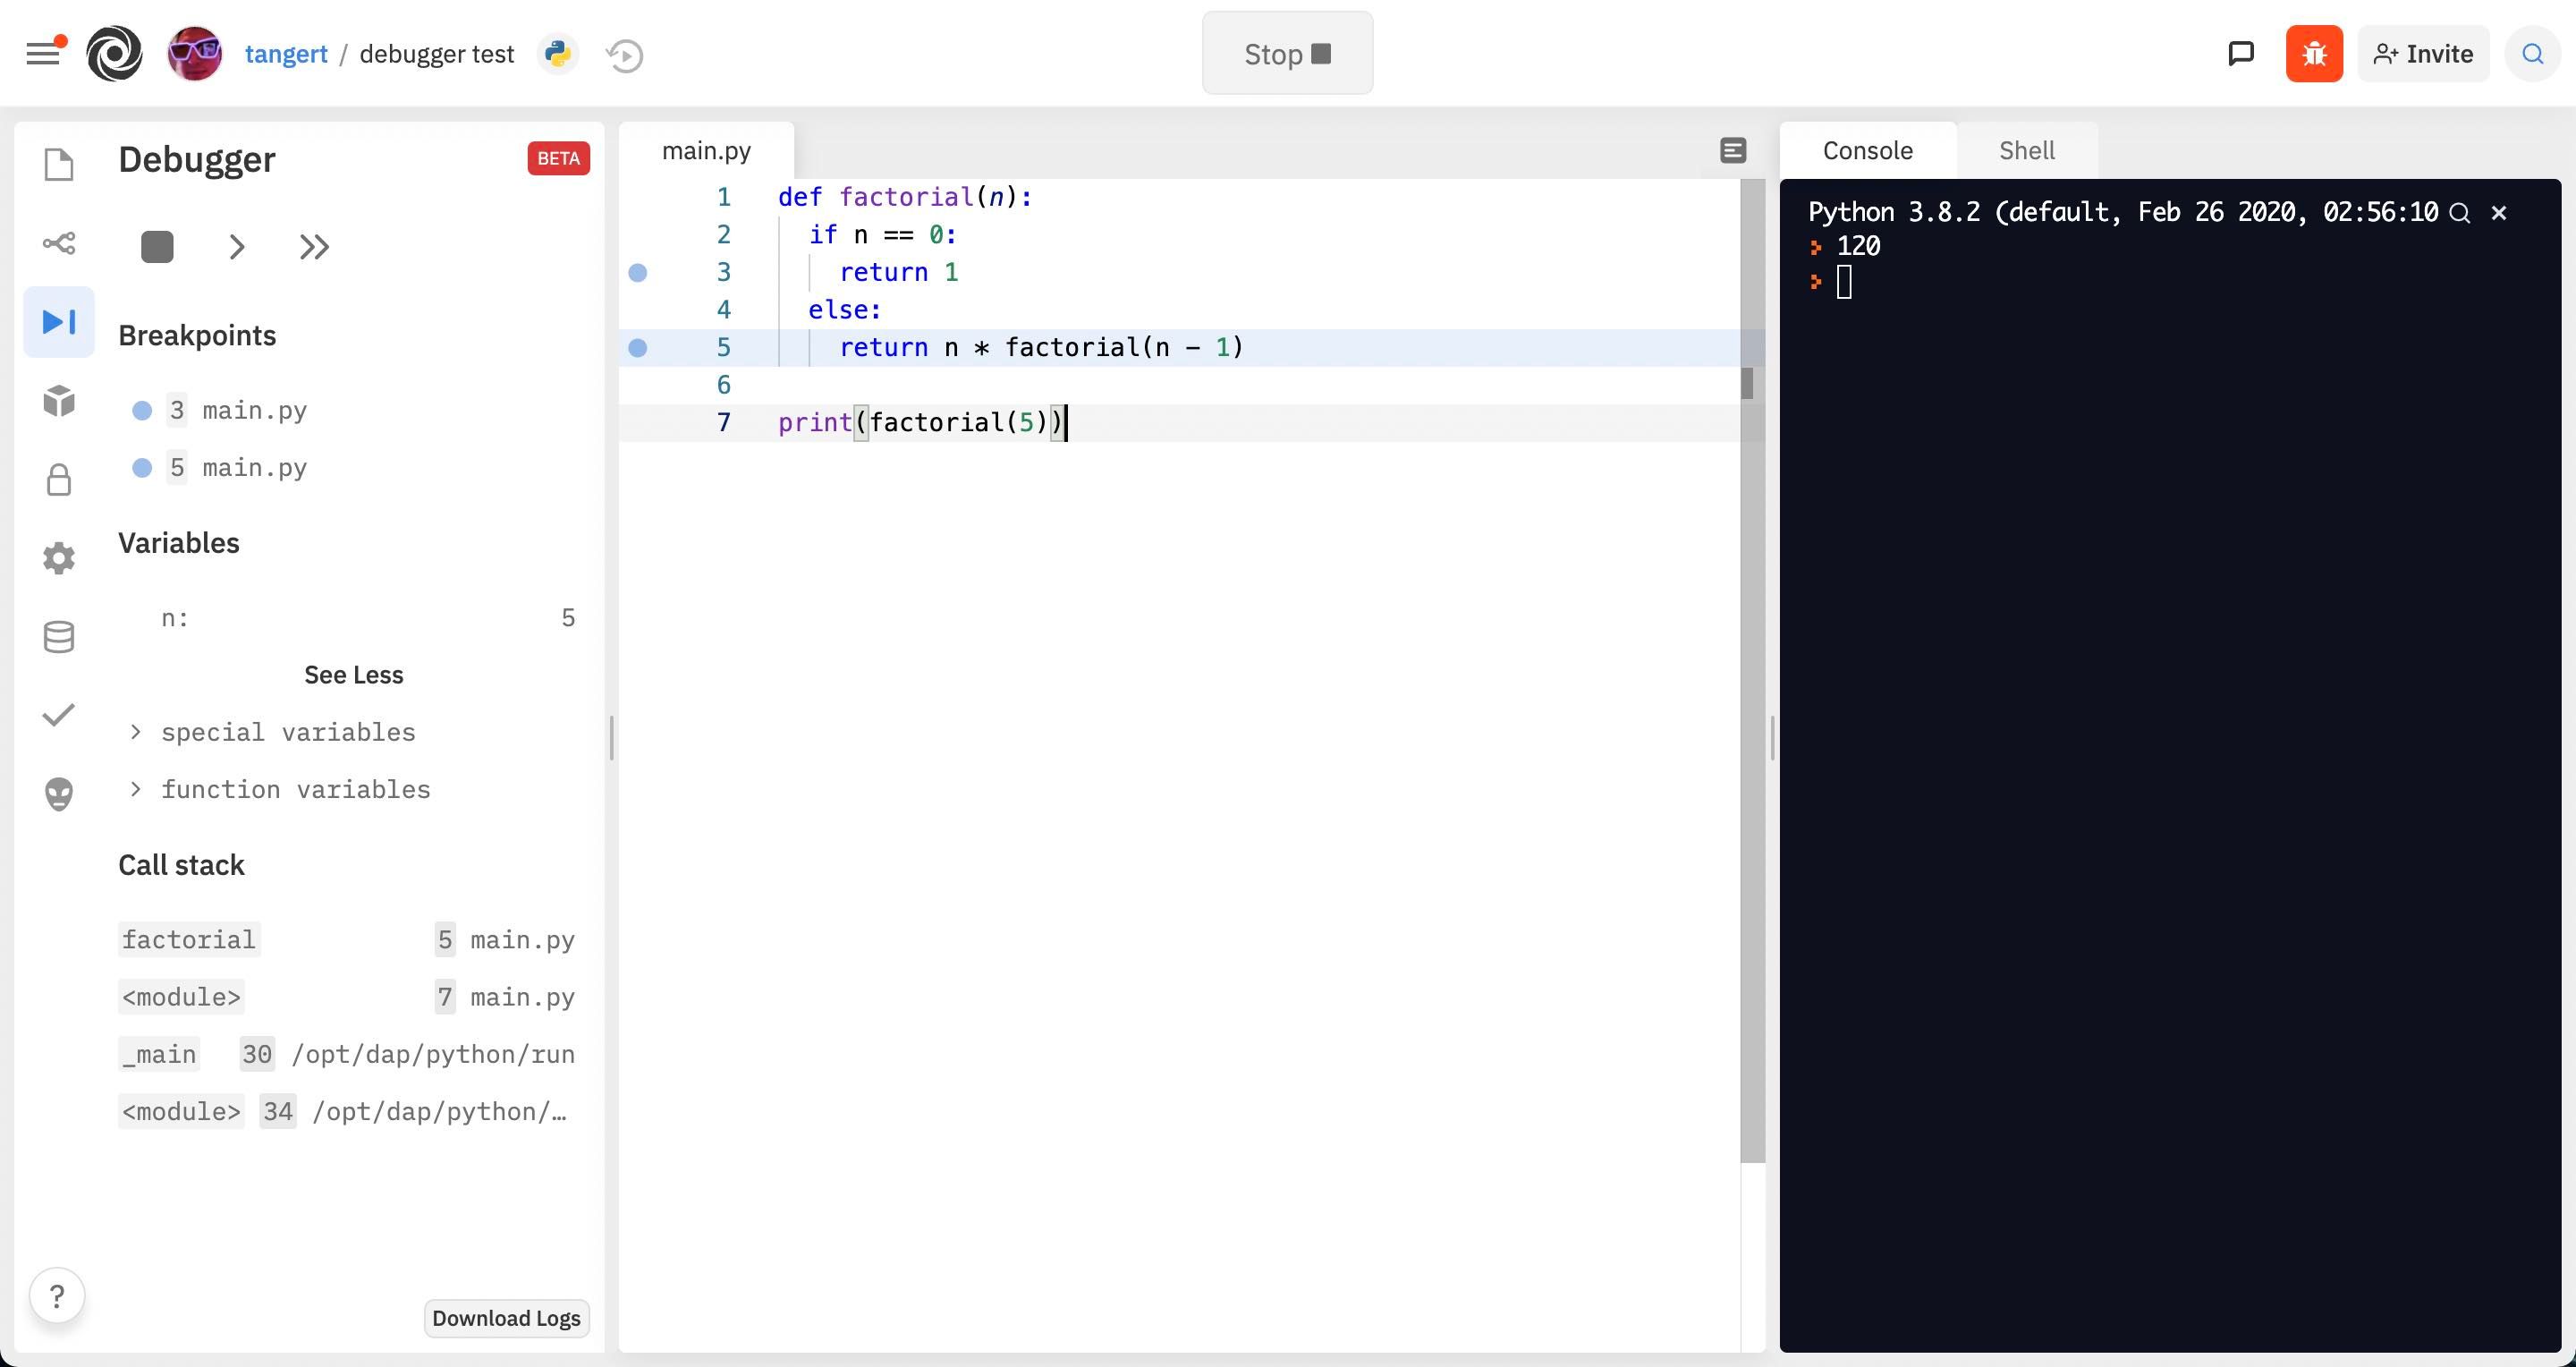
Task: Select the breakpoint dot on line 5
Action: click(639, 348)
